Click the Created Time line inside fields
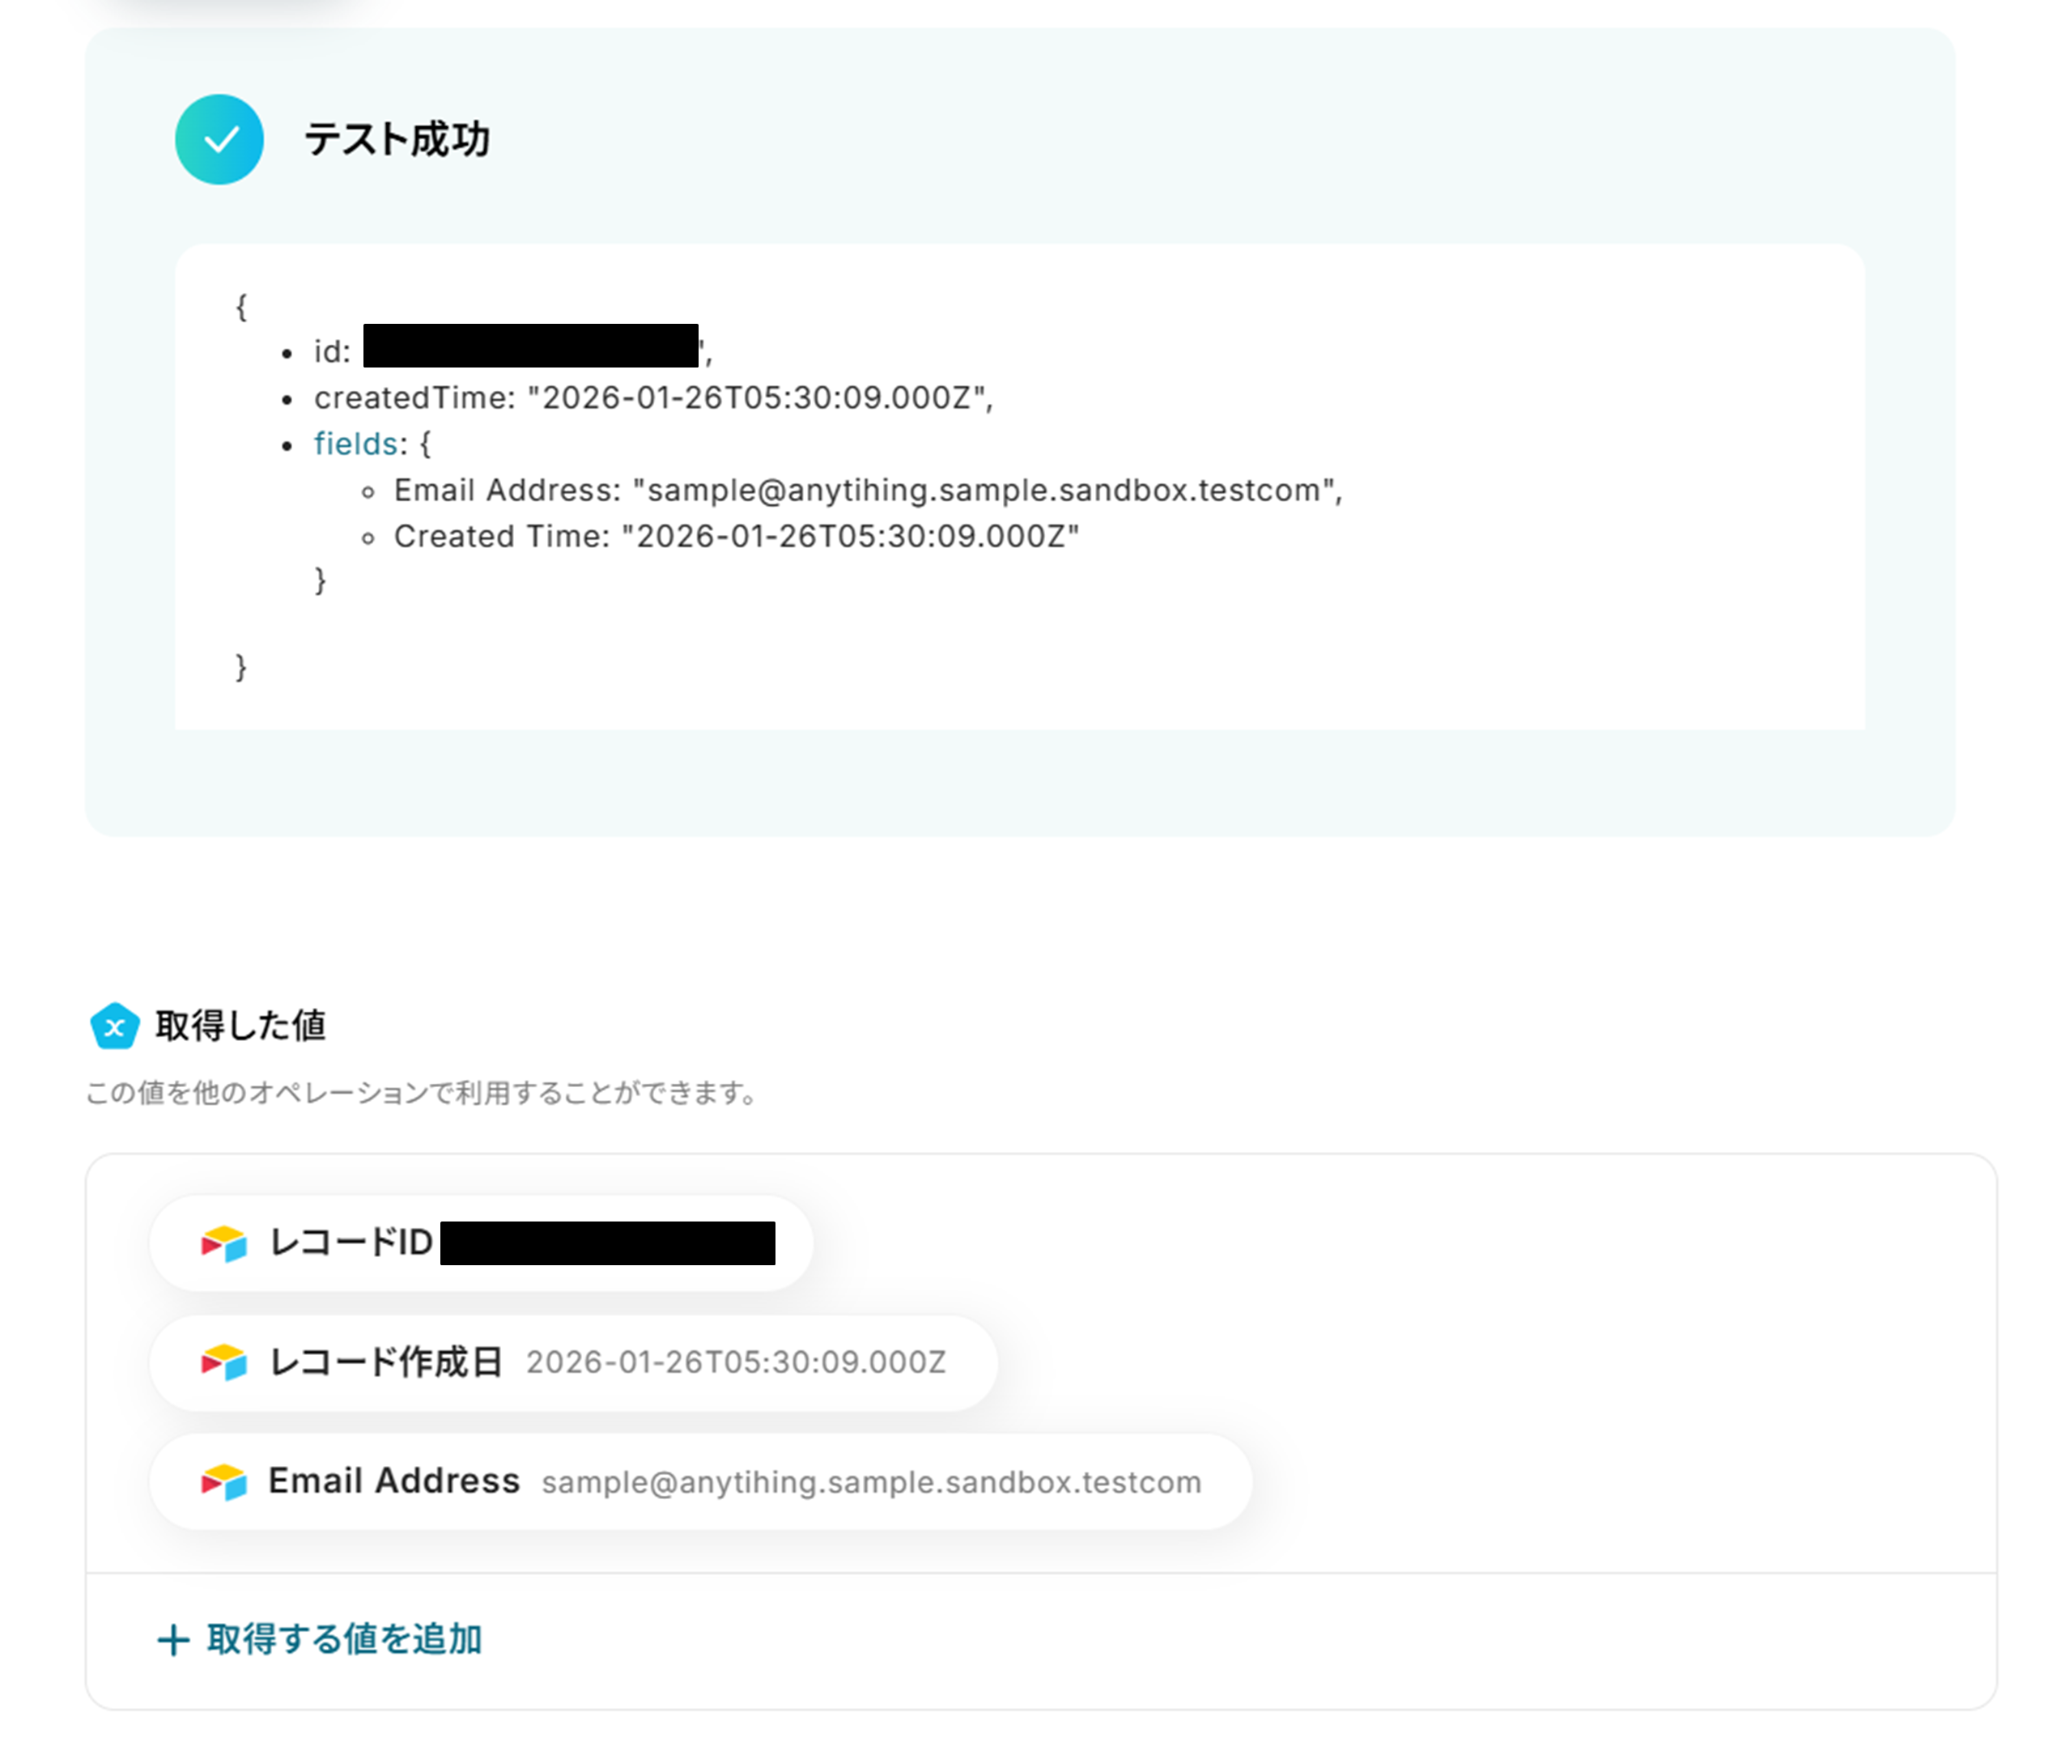The image size is (2048, 1748). (735, 536)
